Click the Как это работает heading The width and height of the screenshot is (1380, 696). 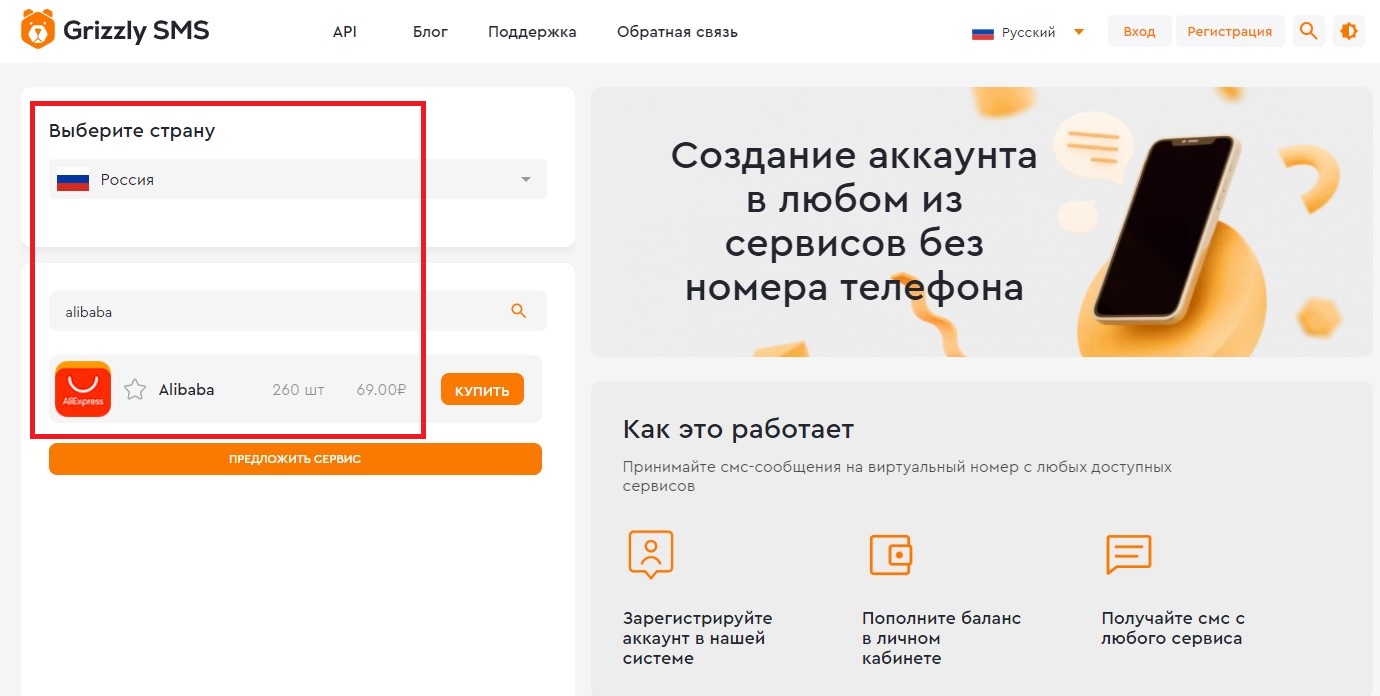coord(738,430)
